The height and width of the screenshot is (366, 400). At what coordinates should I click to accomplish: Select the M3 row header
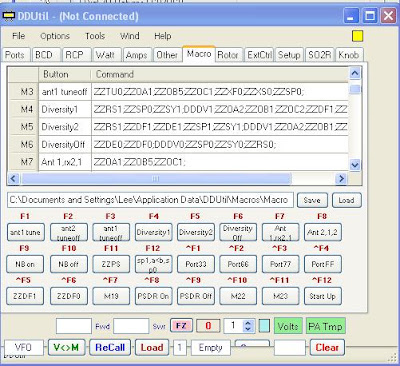23,92
